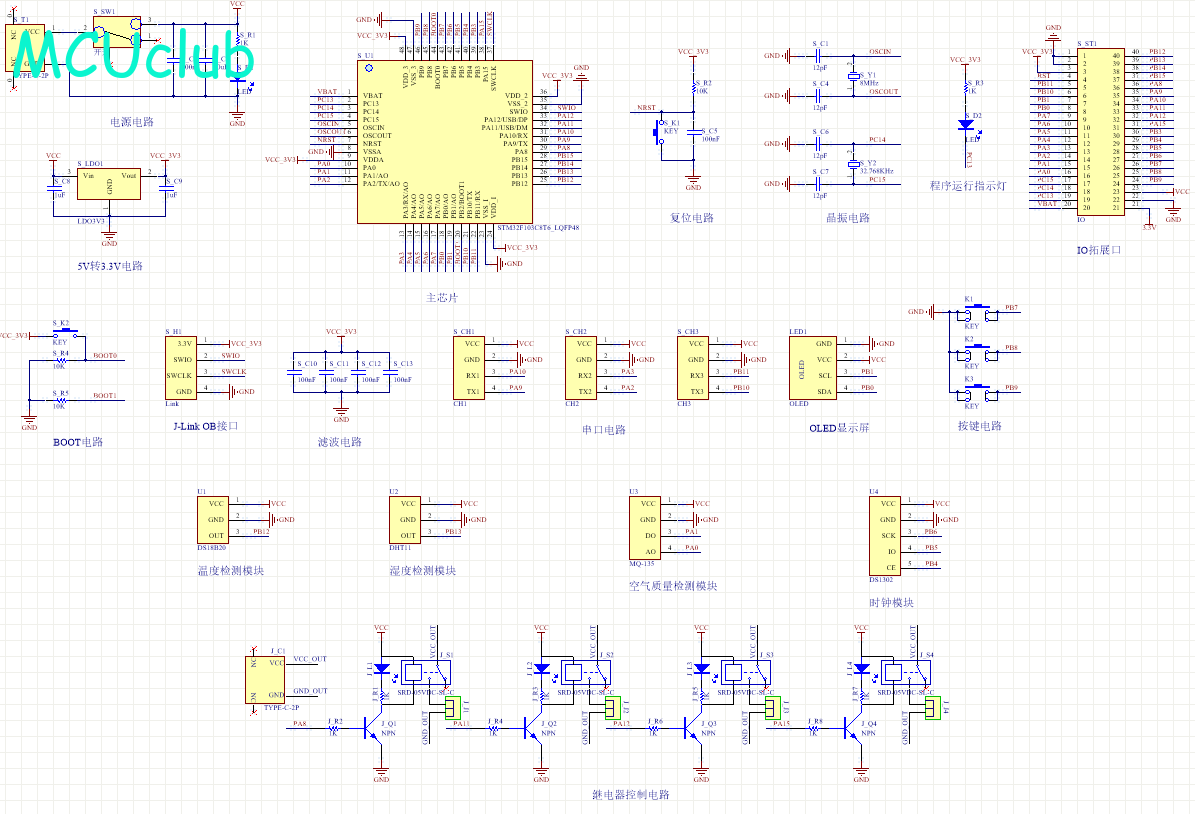Click the 时钟模块 caption
Viewport: 1195px width, 814px height.
(x=892, y=602)
